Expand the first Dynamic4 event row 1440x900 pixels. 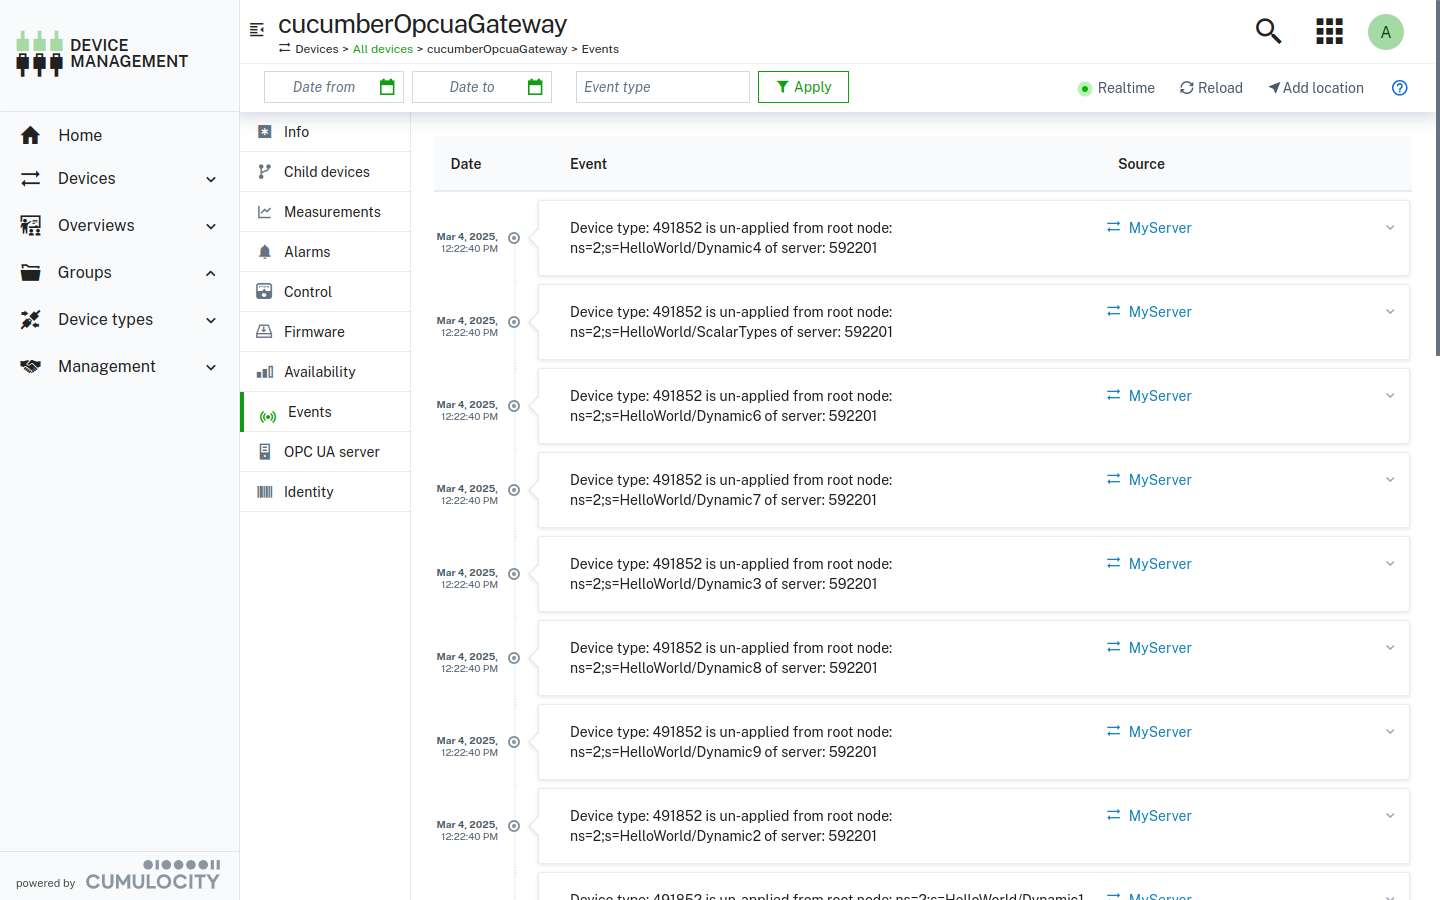[x=1389, y=228]
